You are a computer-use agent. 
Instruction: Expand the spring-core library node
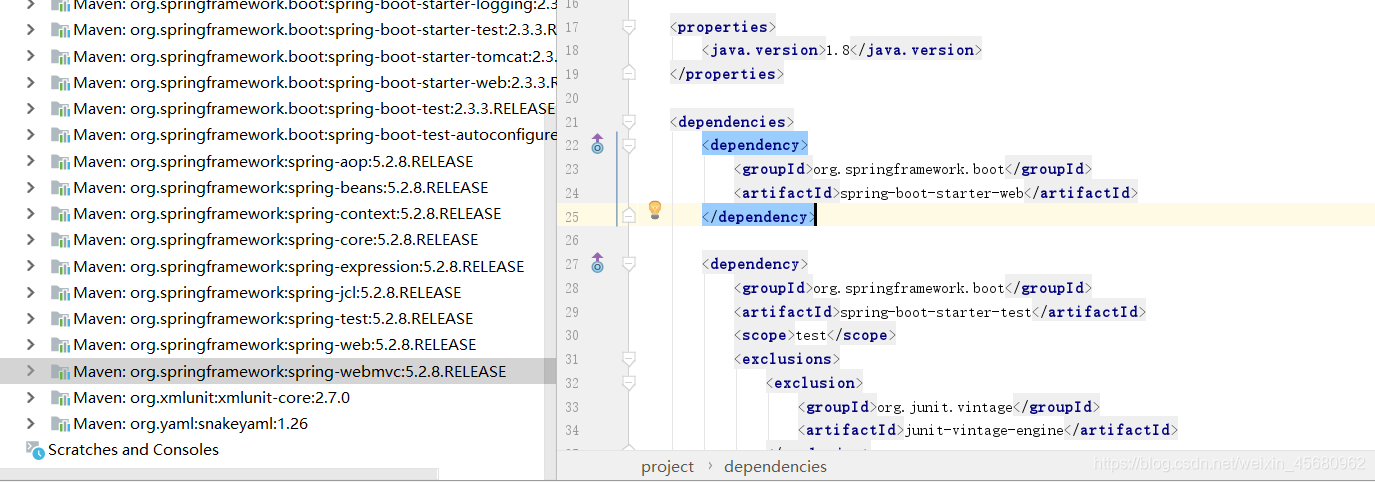pyautogui.click(x=30, y=240)
